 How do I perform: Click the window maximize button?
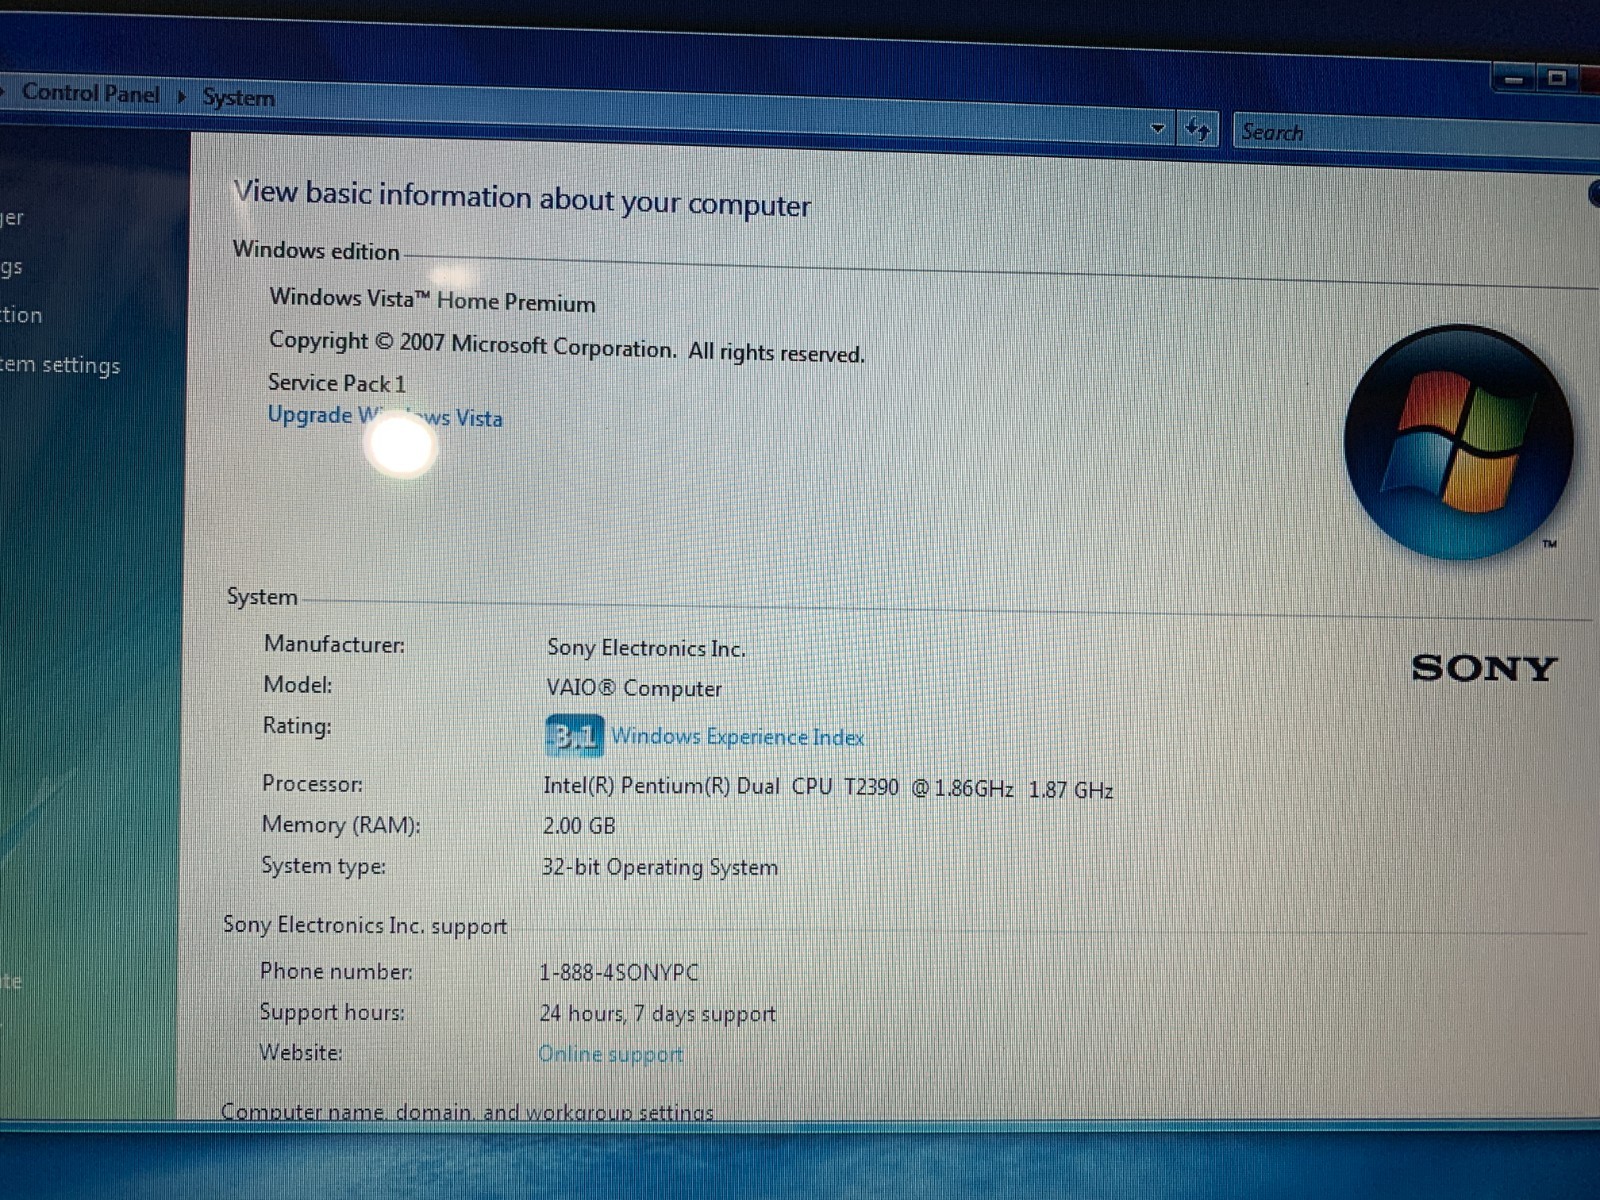tap(1556, 77)
